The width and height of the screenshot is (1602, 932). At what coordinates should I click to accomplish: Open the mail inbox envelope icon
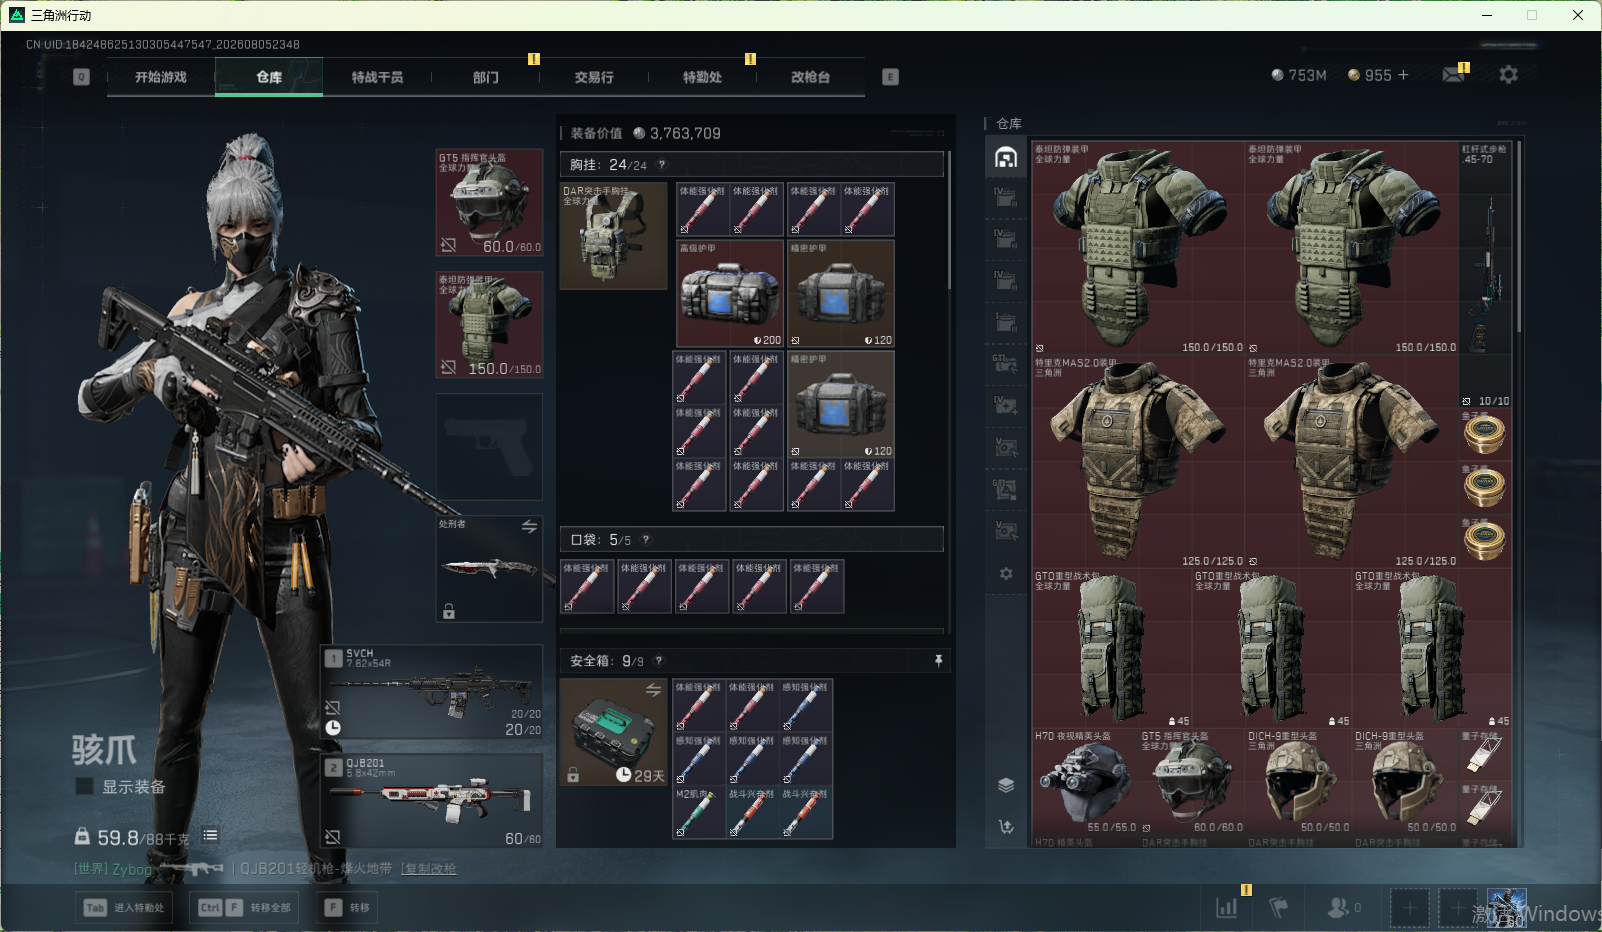(1453, 75)
